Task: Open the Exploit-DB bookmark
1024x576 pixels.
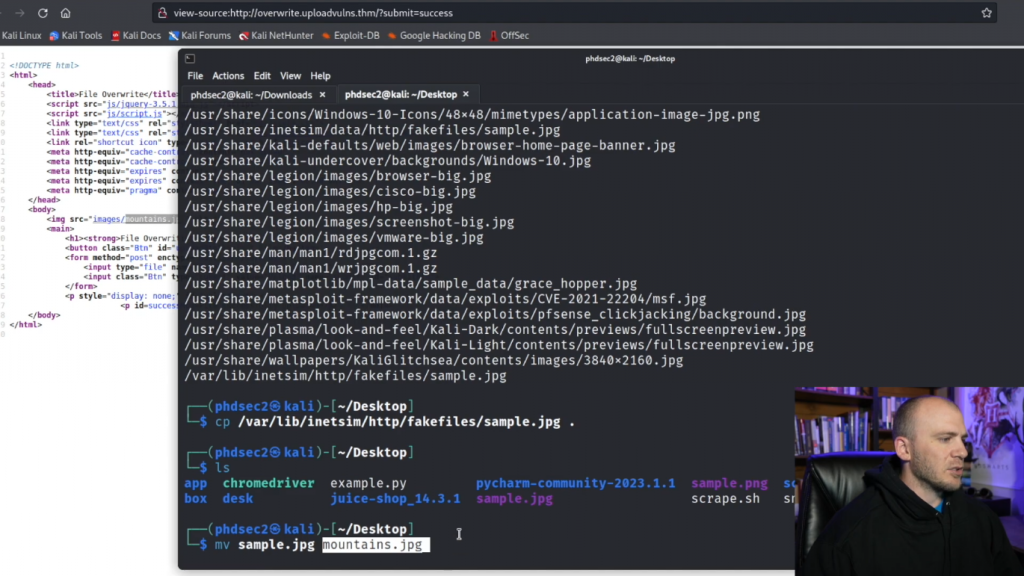Action: 351,35
